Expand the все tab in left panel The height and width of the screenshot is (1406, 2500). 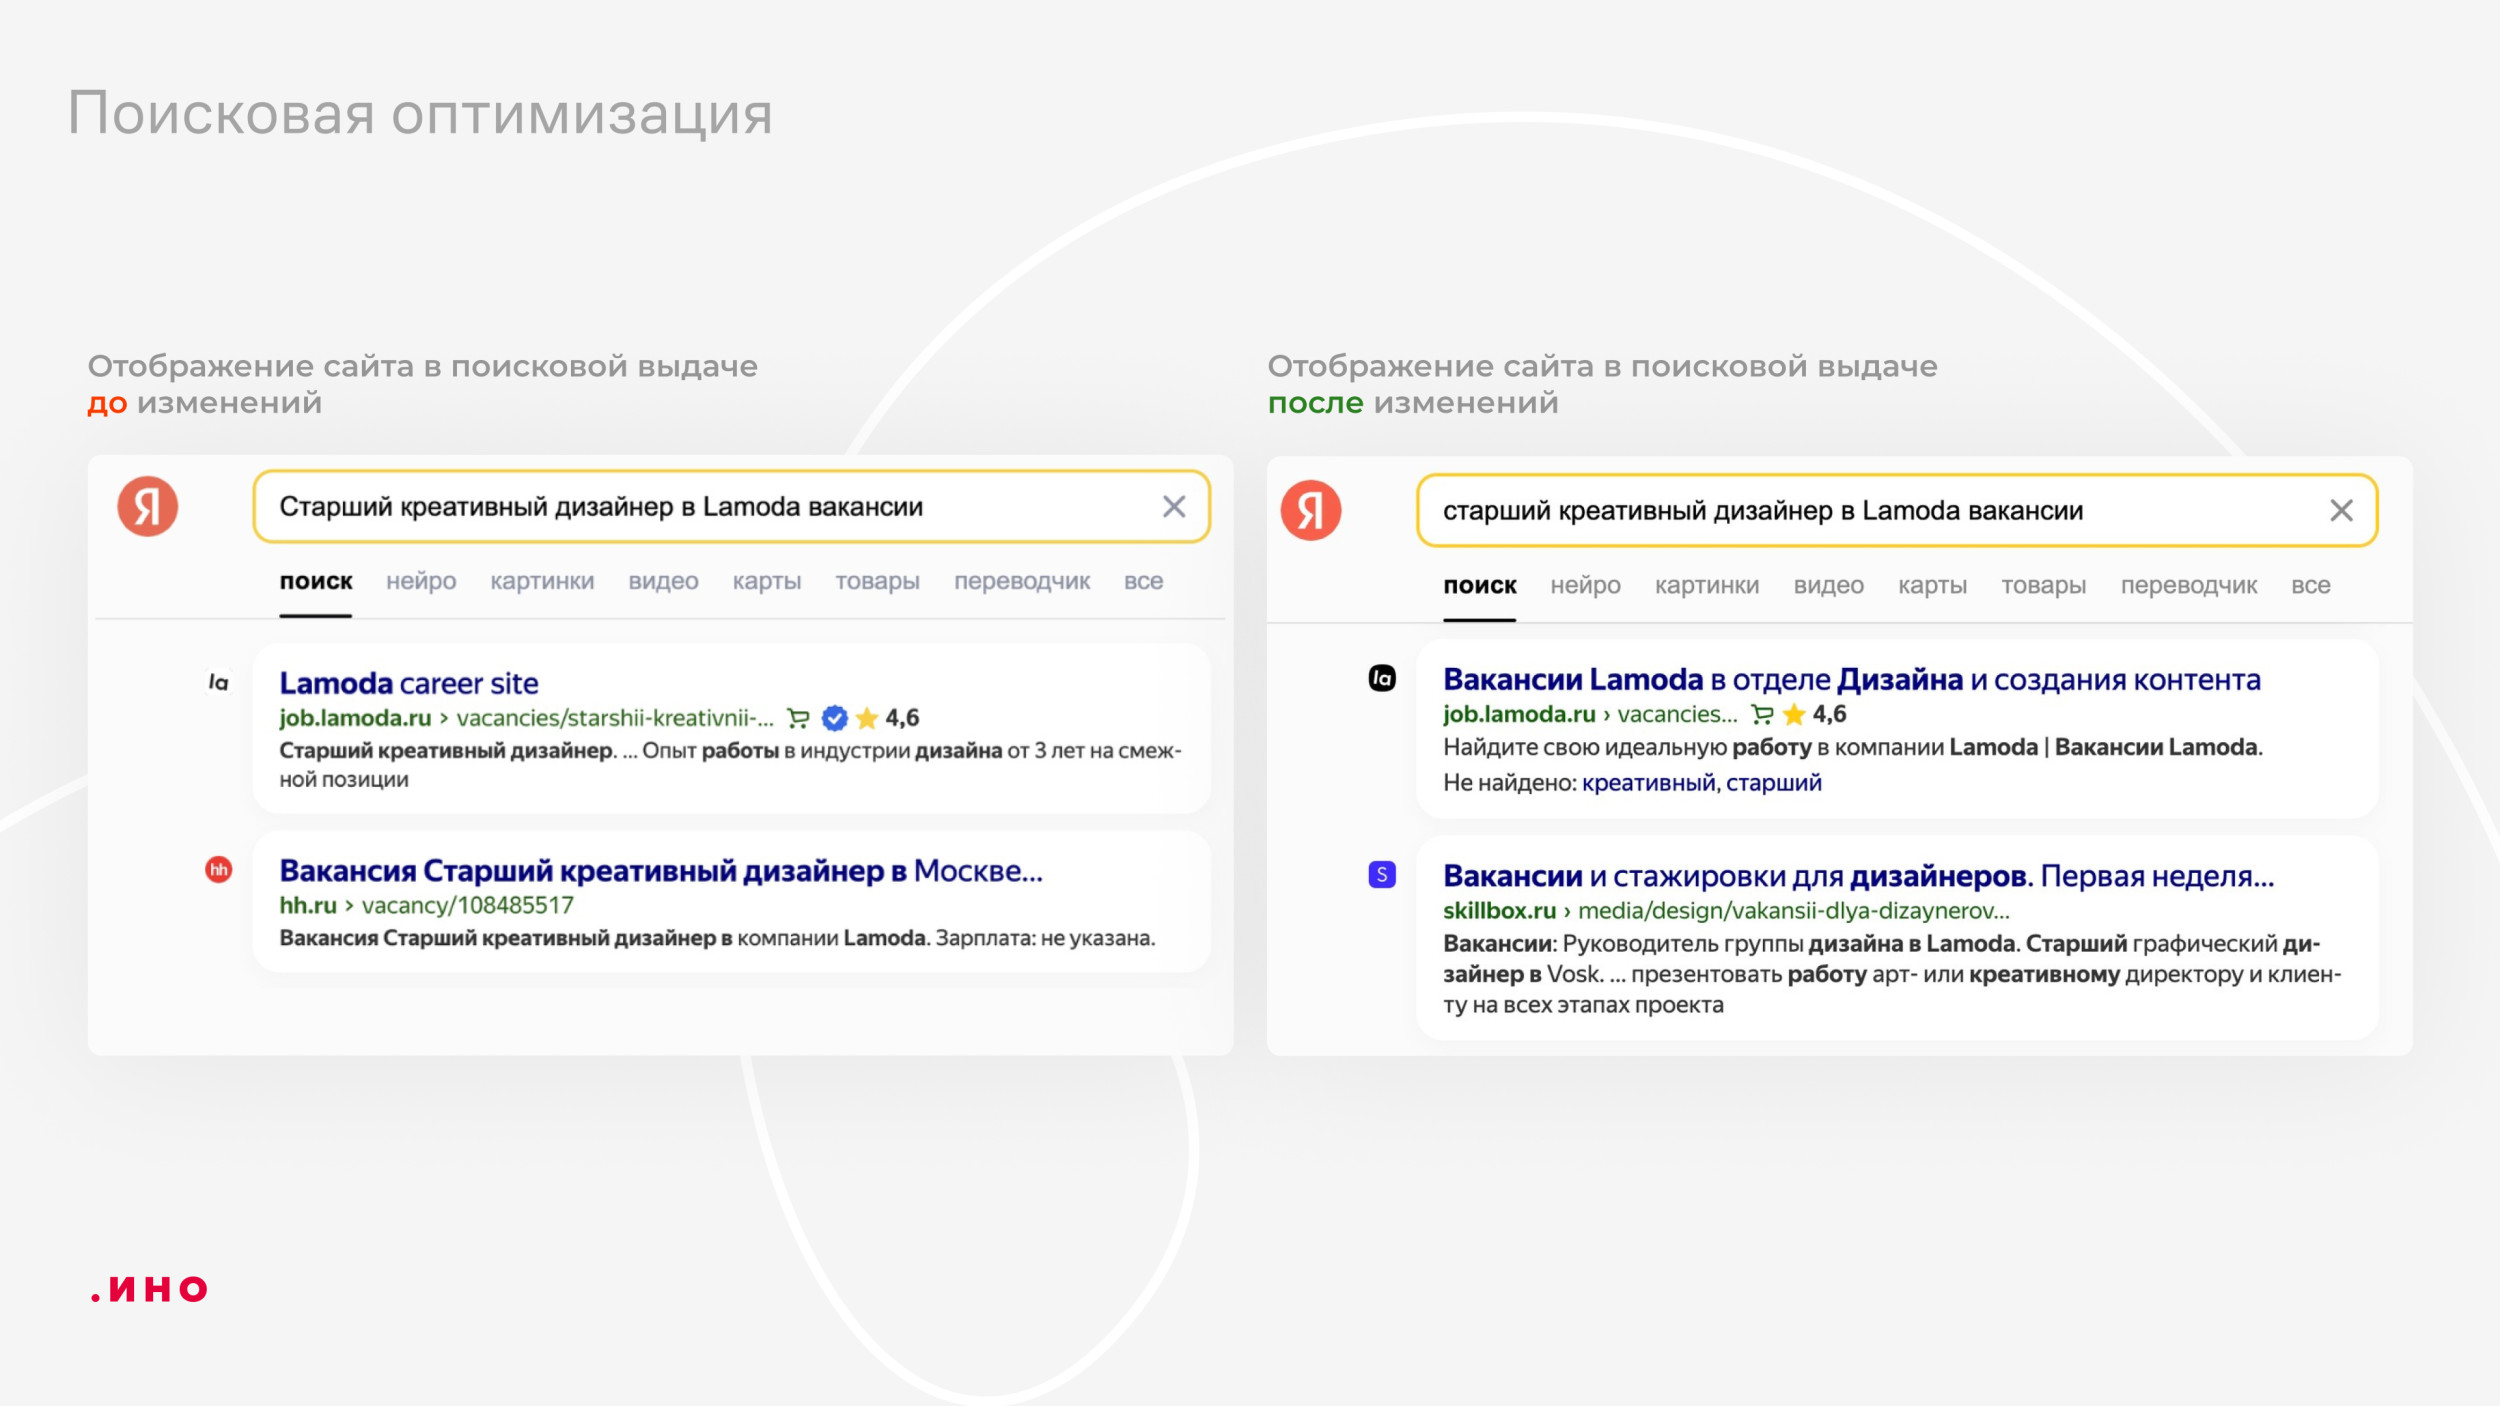tap(1143, 581)
